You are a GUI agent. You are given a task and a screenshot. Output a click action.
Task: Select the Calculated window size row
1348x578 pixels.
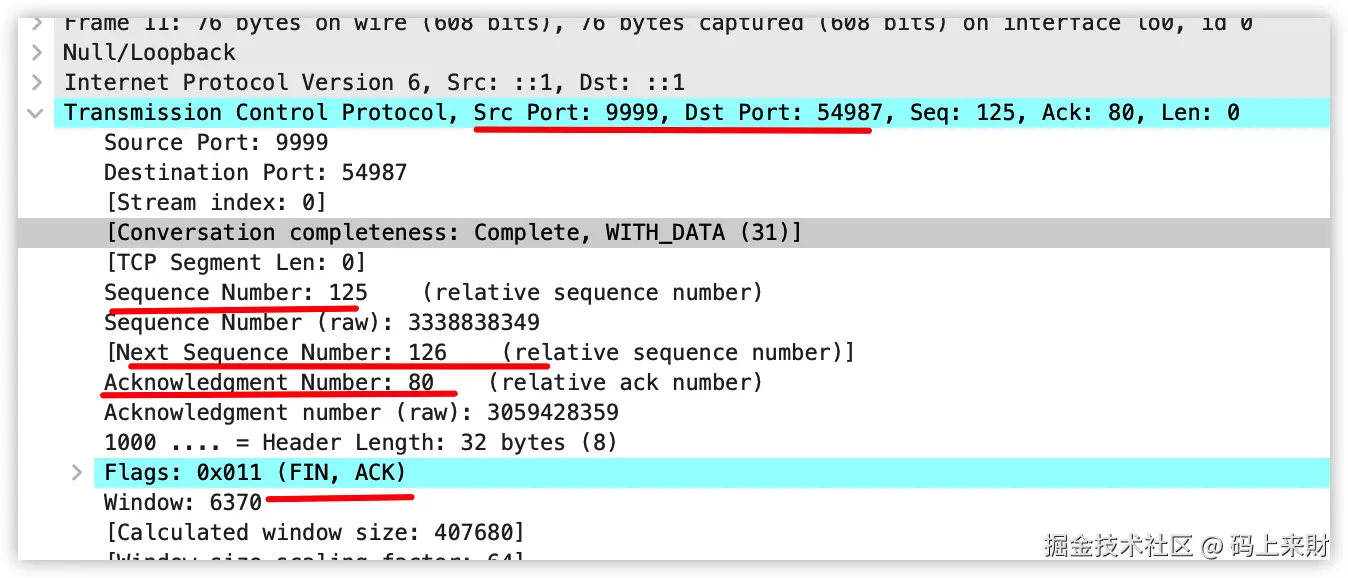click(x=314, y=532)
